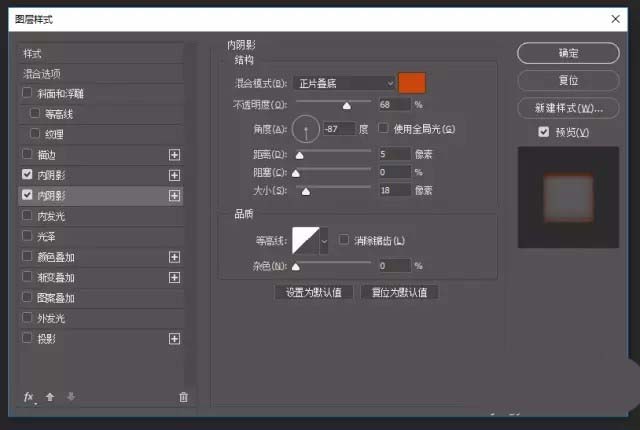Click the 距离 slider handle
The width and height of the screenshot is (640, 430).
pos(300,155)
